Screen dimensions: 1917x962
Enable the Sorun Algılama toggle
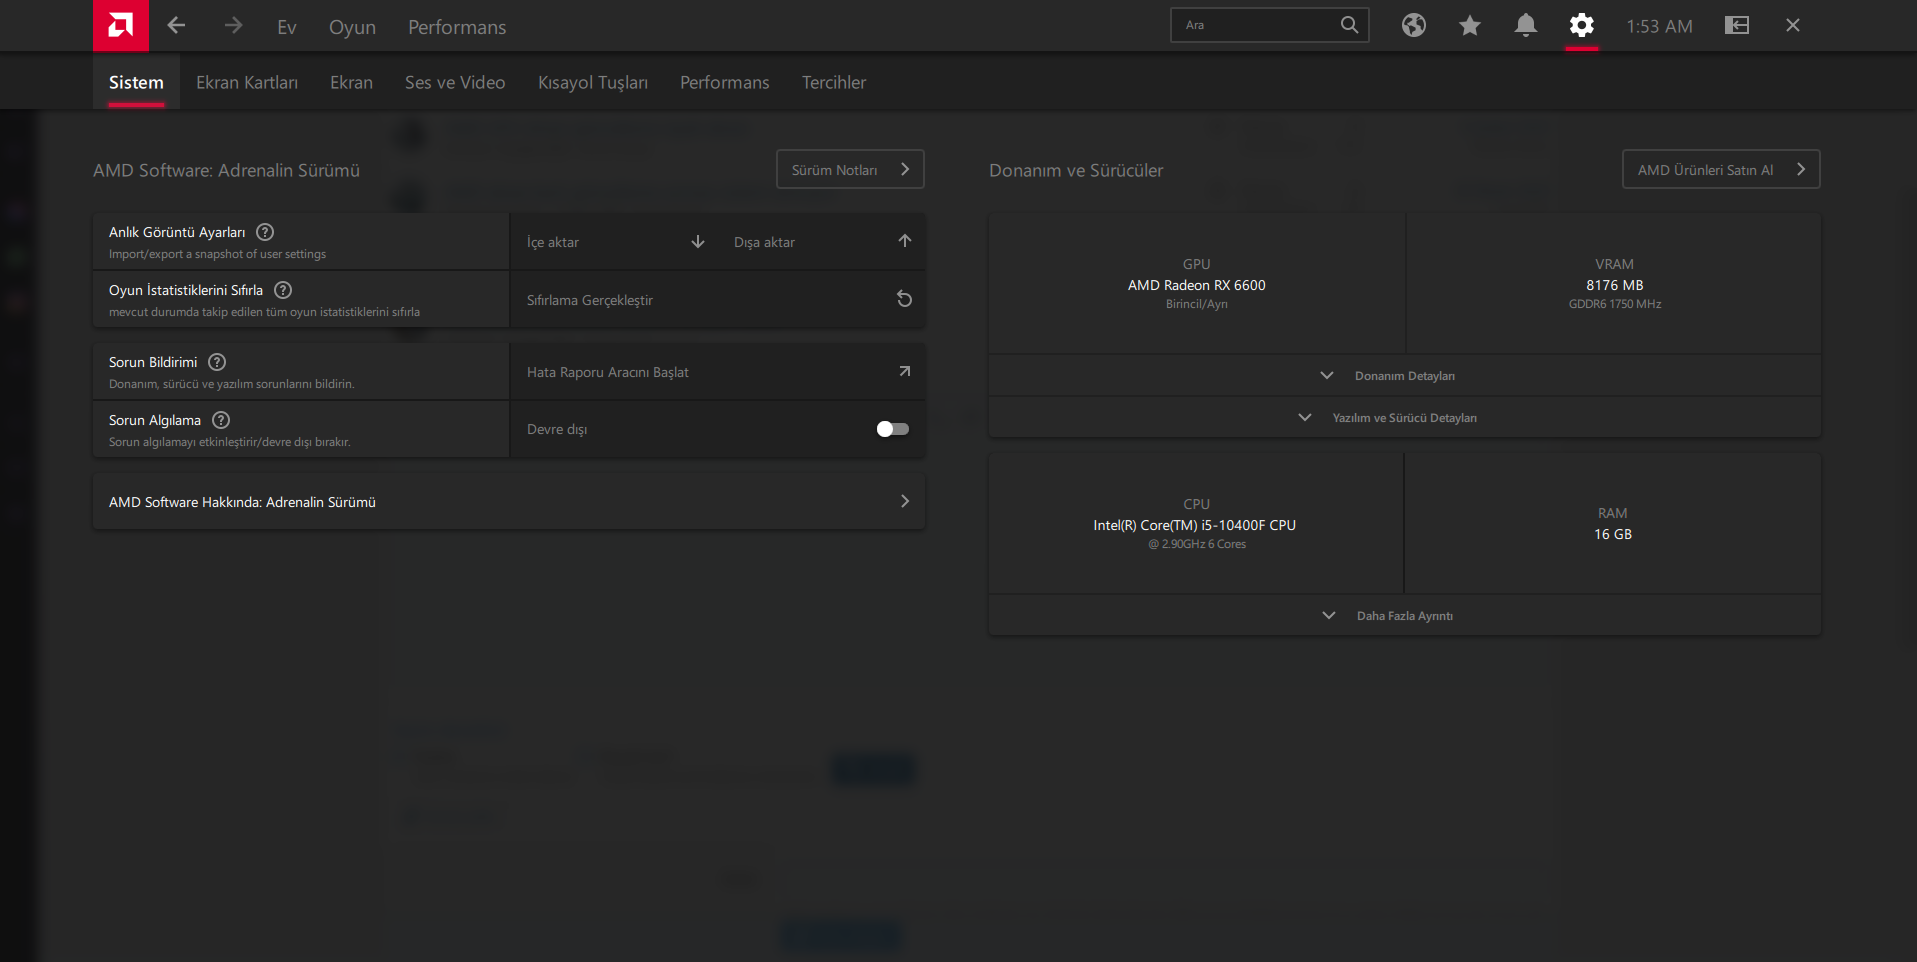pyautogui.click(x=892, y=429)
